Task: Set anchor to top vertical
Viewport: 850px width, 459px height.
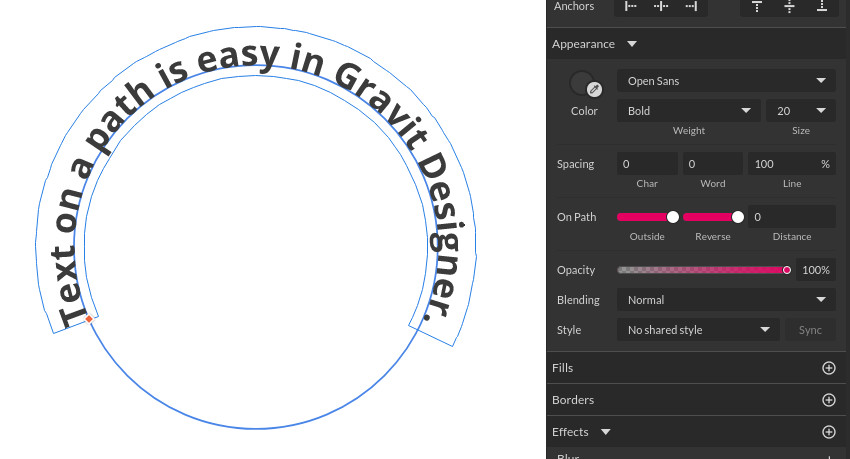Action: point(757,7)
